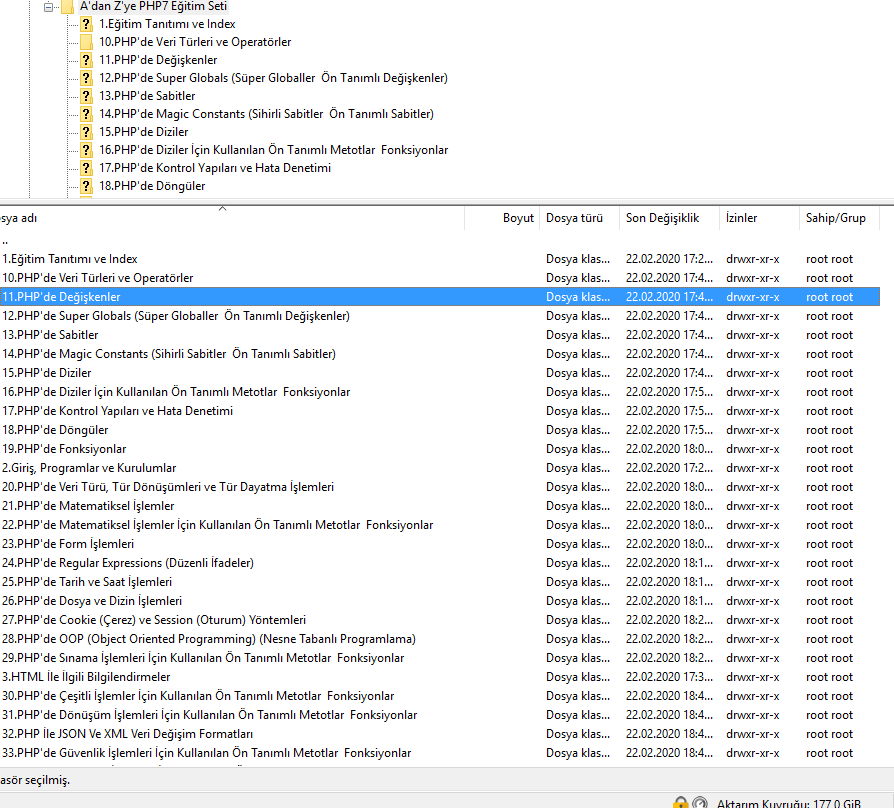Select 28.PHP'de OOP row
Image resolution: width=894 pixels, height=808 pixels.
point(440,639)
